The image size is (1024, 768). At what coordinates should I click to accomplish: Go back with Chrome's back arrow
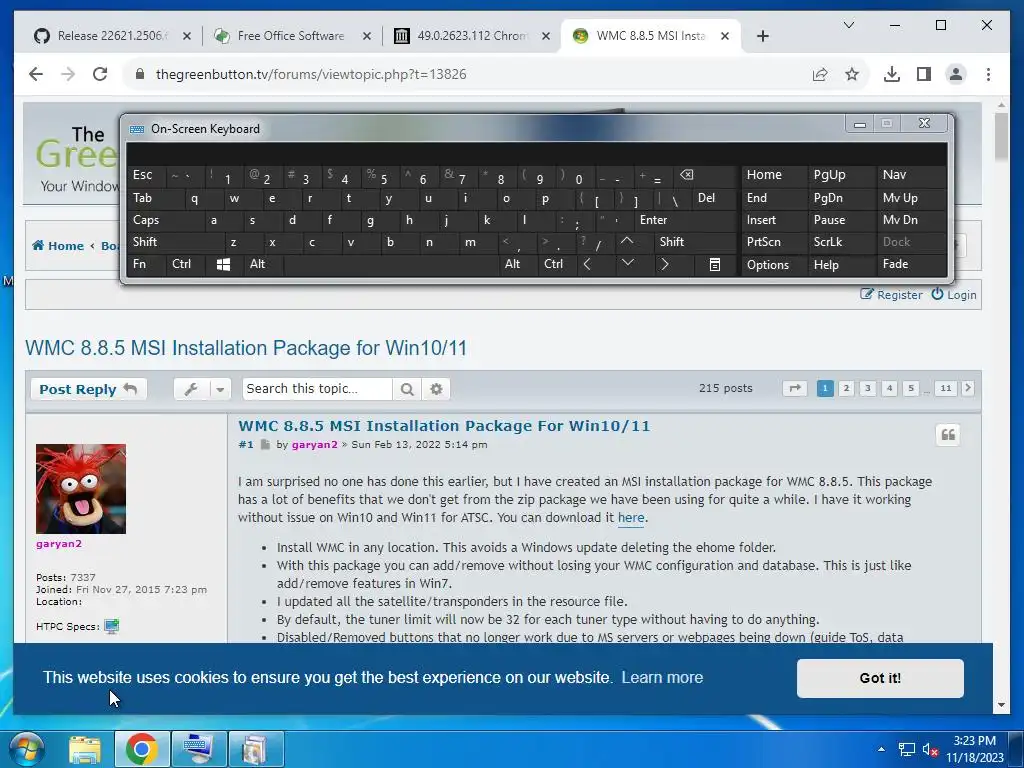(36, 74)
